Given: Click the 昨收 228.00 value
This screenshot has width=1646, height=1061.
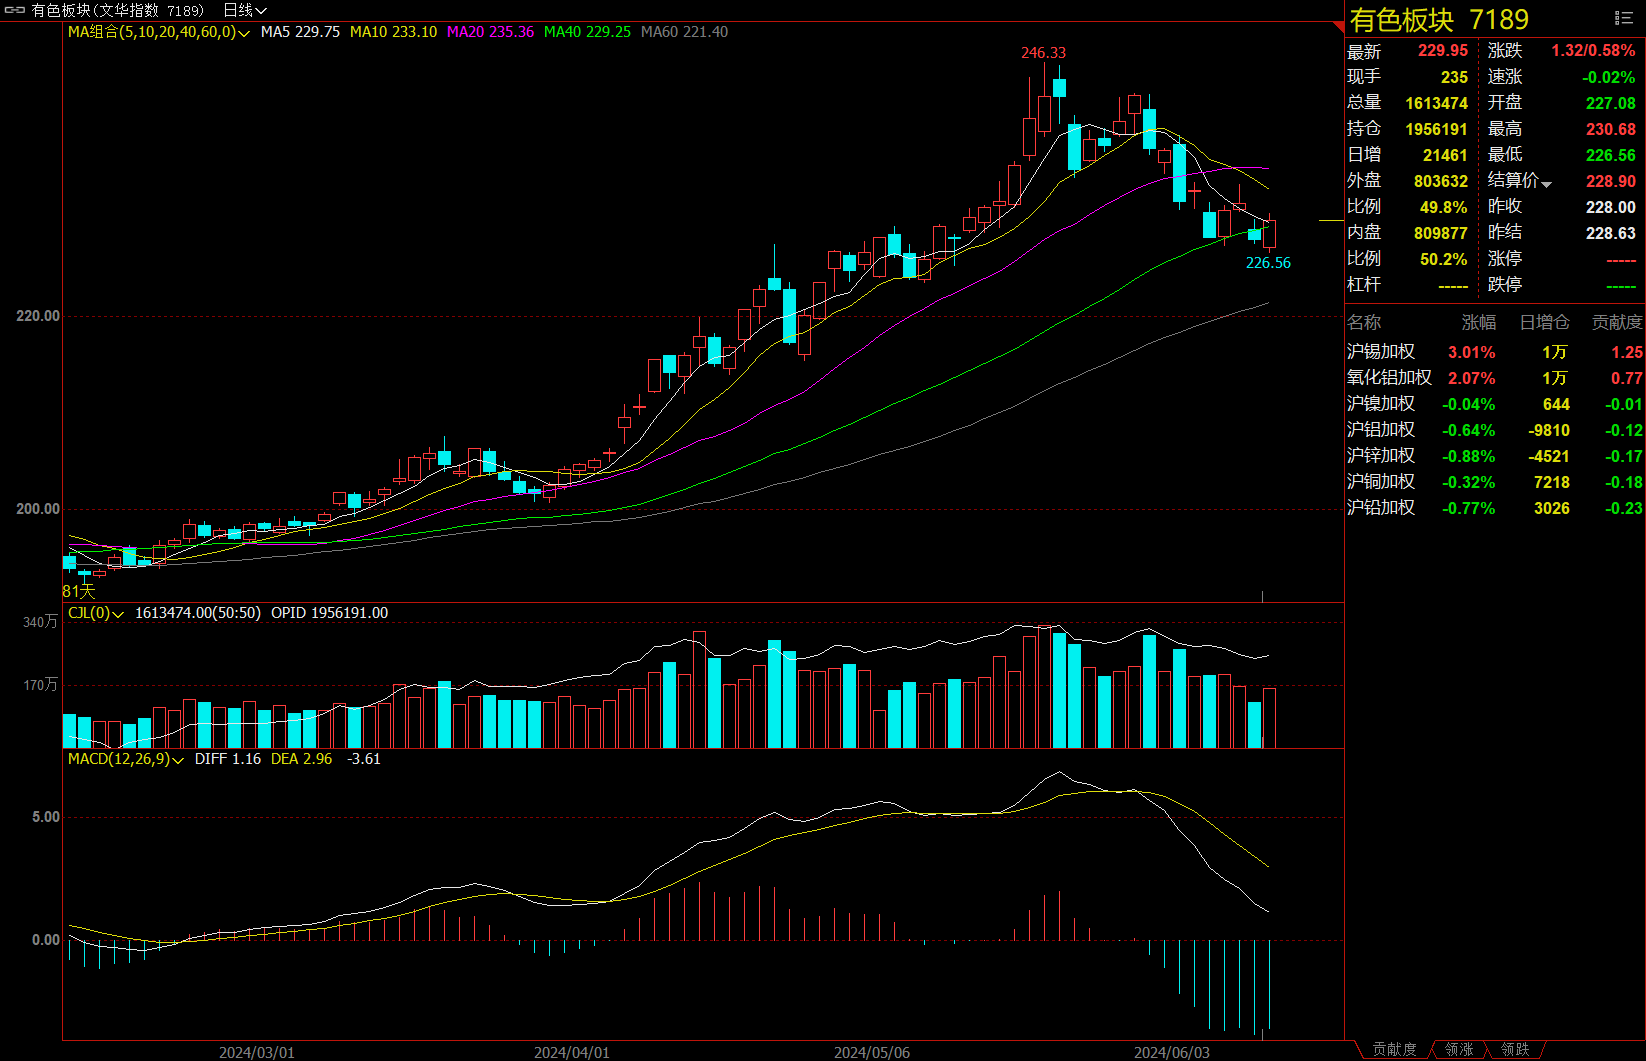Looking at the screenshot, I should point(1611,207).
